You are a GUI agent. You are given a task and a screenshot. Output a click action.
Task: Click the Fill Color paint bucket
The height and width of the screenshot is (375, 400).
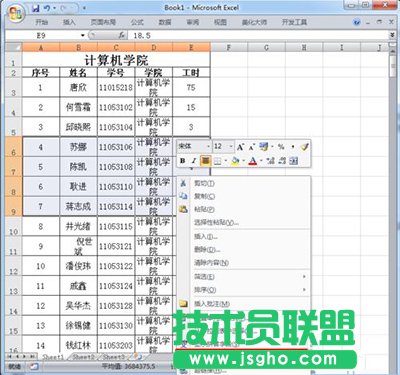point(235,161)
